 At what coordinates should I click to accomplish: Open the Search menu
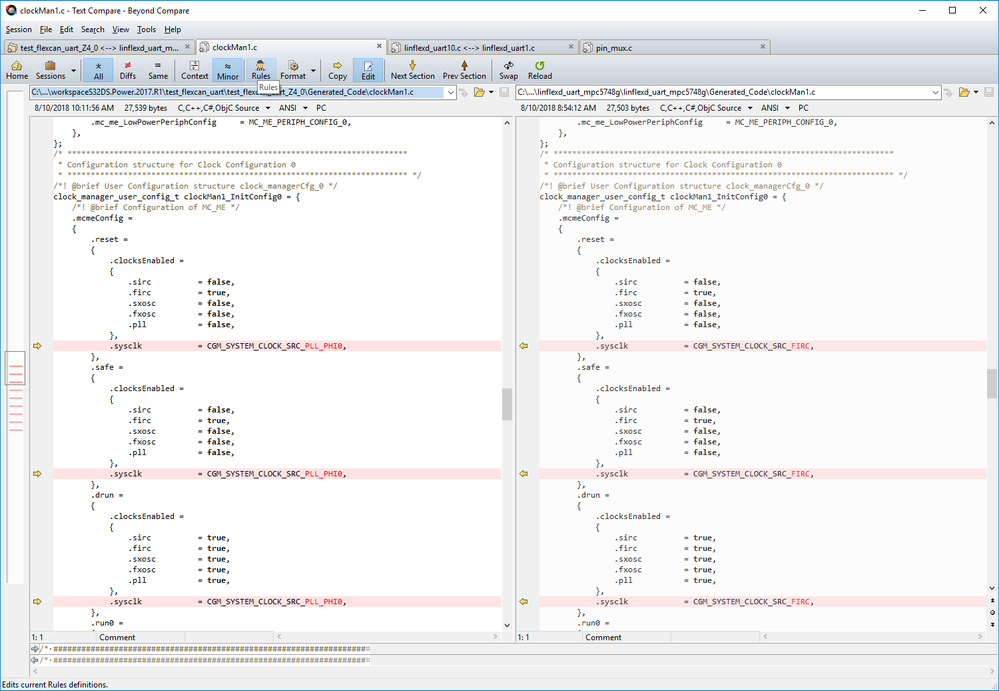[x=92, y=29]
